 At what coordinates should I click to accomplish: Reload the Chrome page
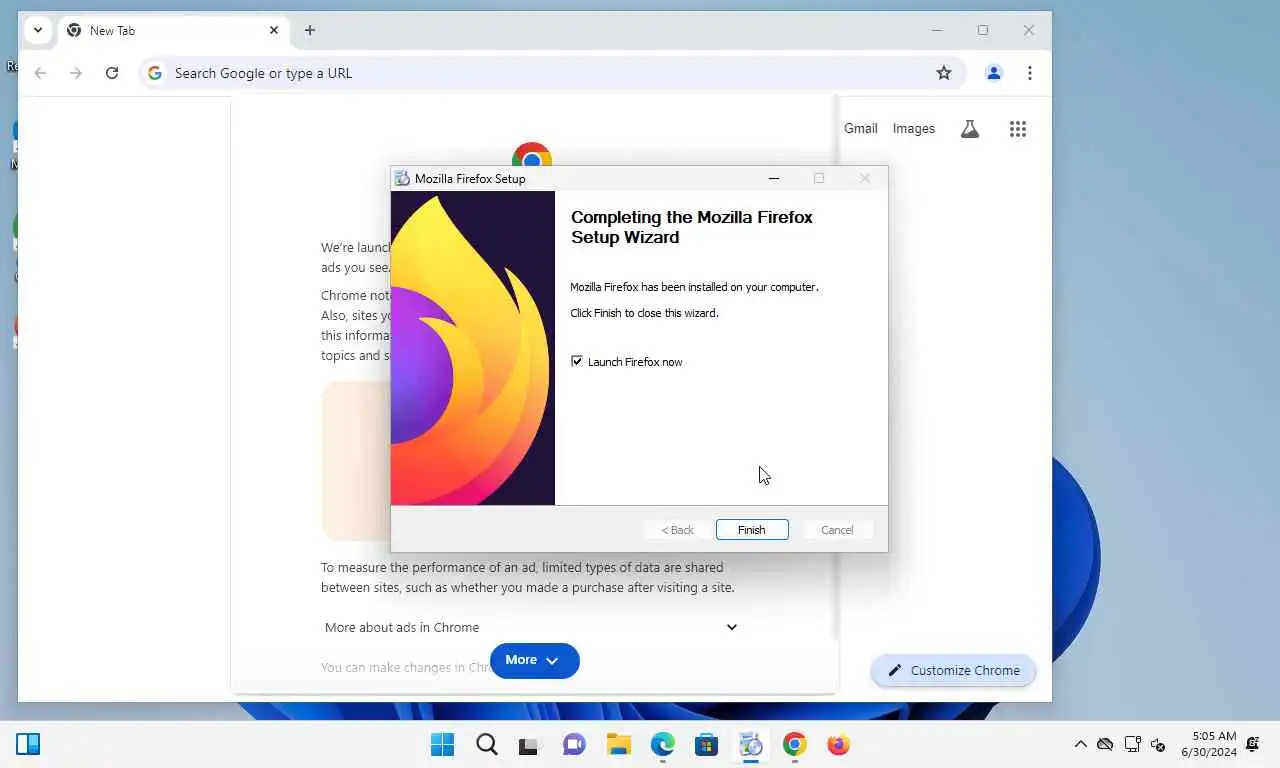[x=112, y=73]
